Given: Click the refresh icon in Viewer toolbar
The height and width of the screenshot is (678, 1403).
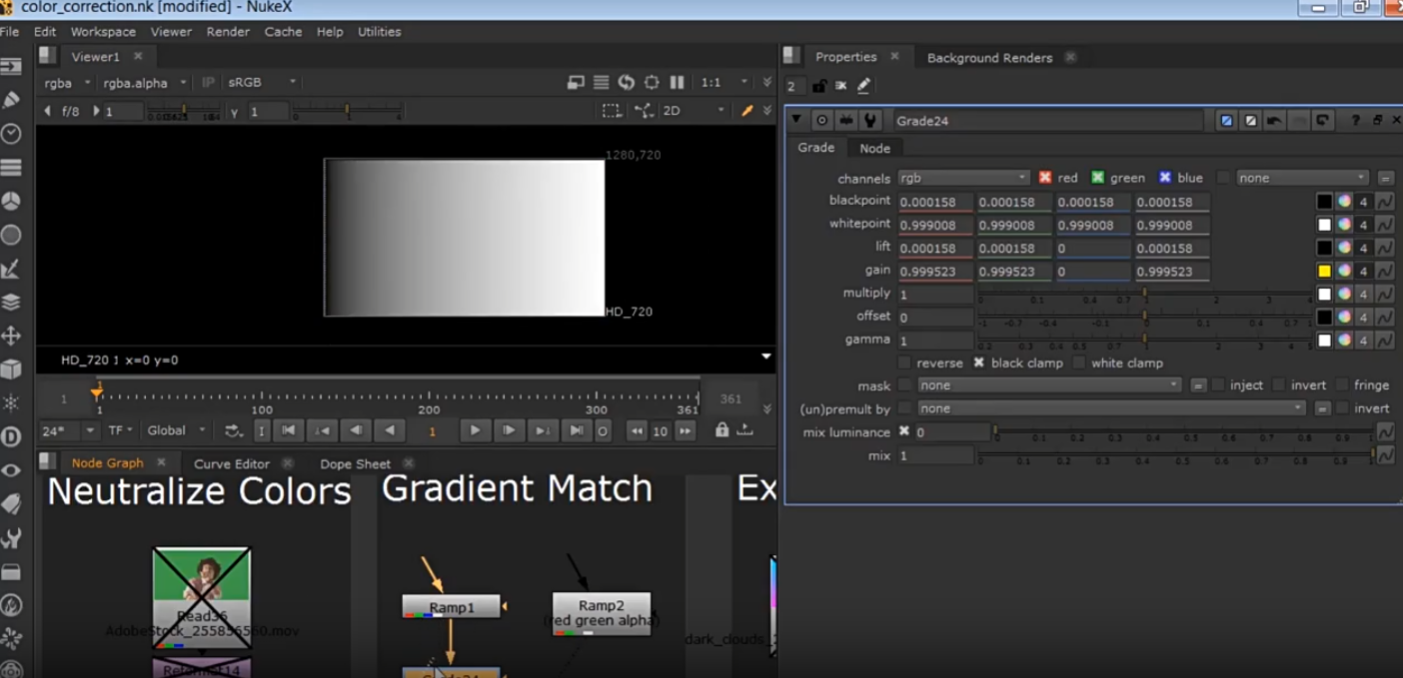Looking at the screenshot, I should (x=626, y=82).
